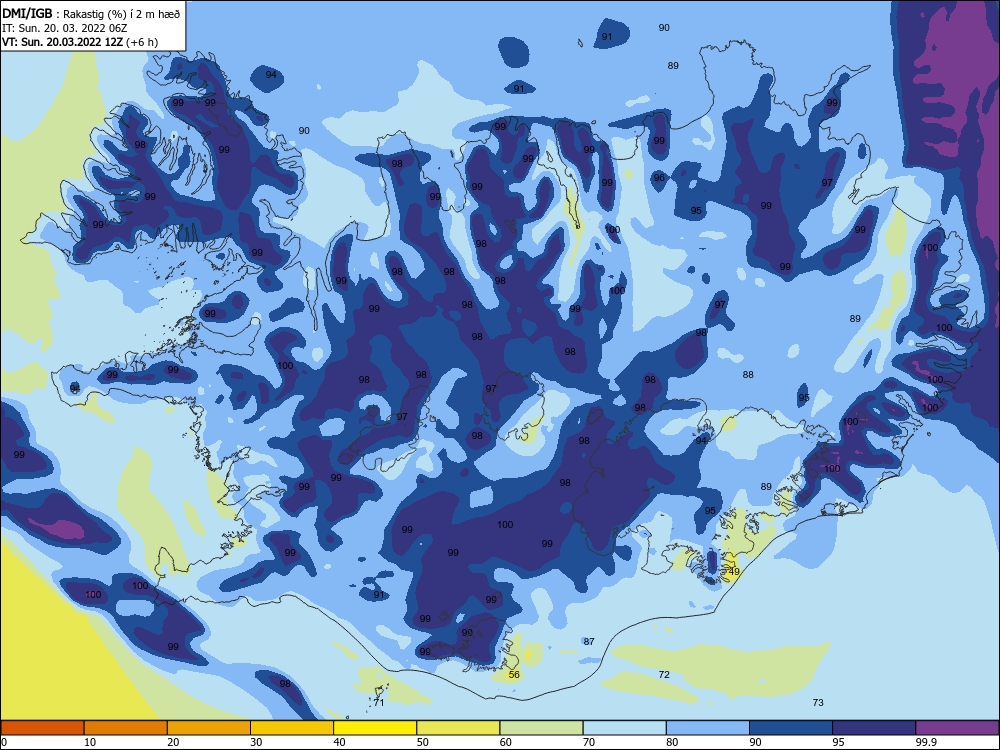Click the legend tick label '50'
Screen dimensions: 1000x750
pos(423,742)
